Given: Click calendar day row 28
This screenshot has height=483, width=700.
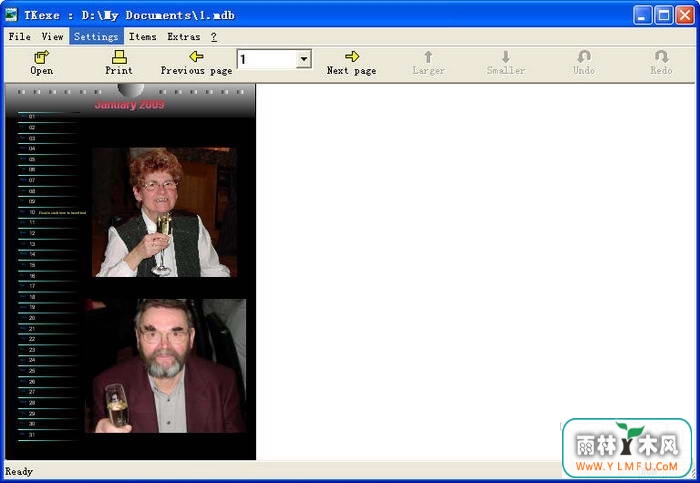Looking at the screenshot, I should point(49,403).
